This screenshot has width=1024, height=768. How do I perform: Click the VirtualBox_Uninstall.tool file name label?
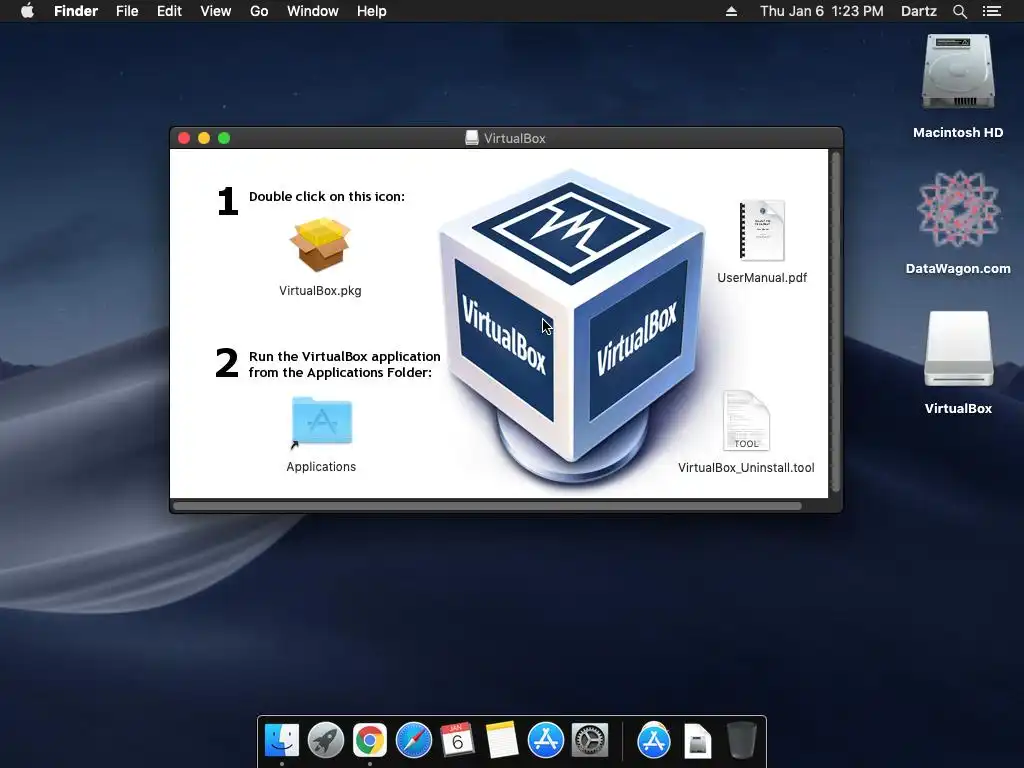point(746,468)
